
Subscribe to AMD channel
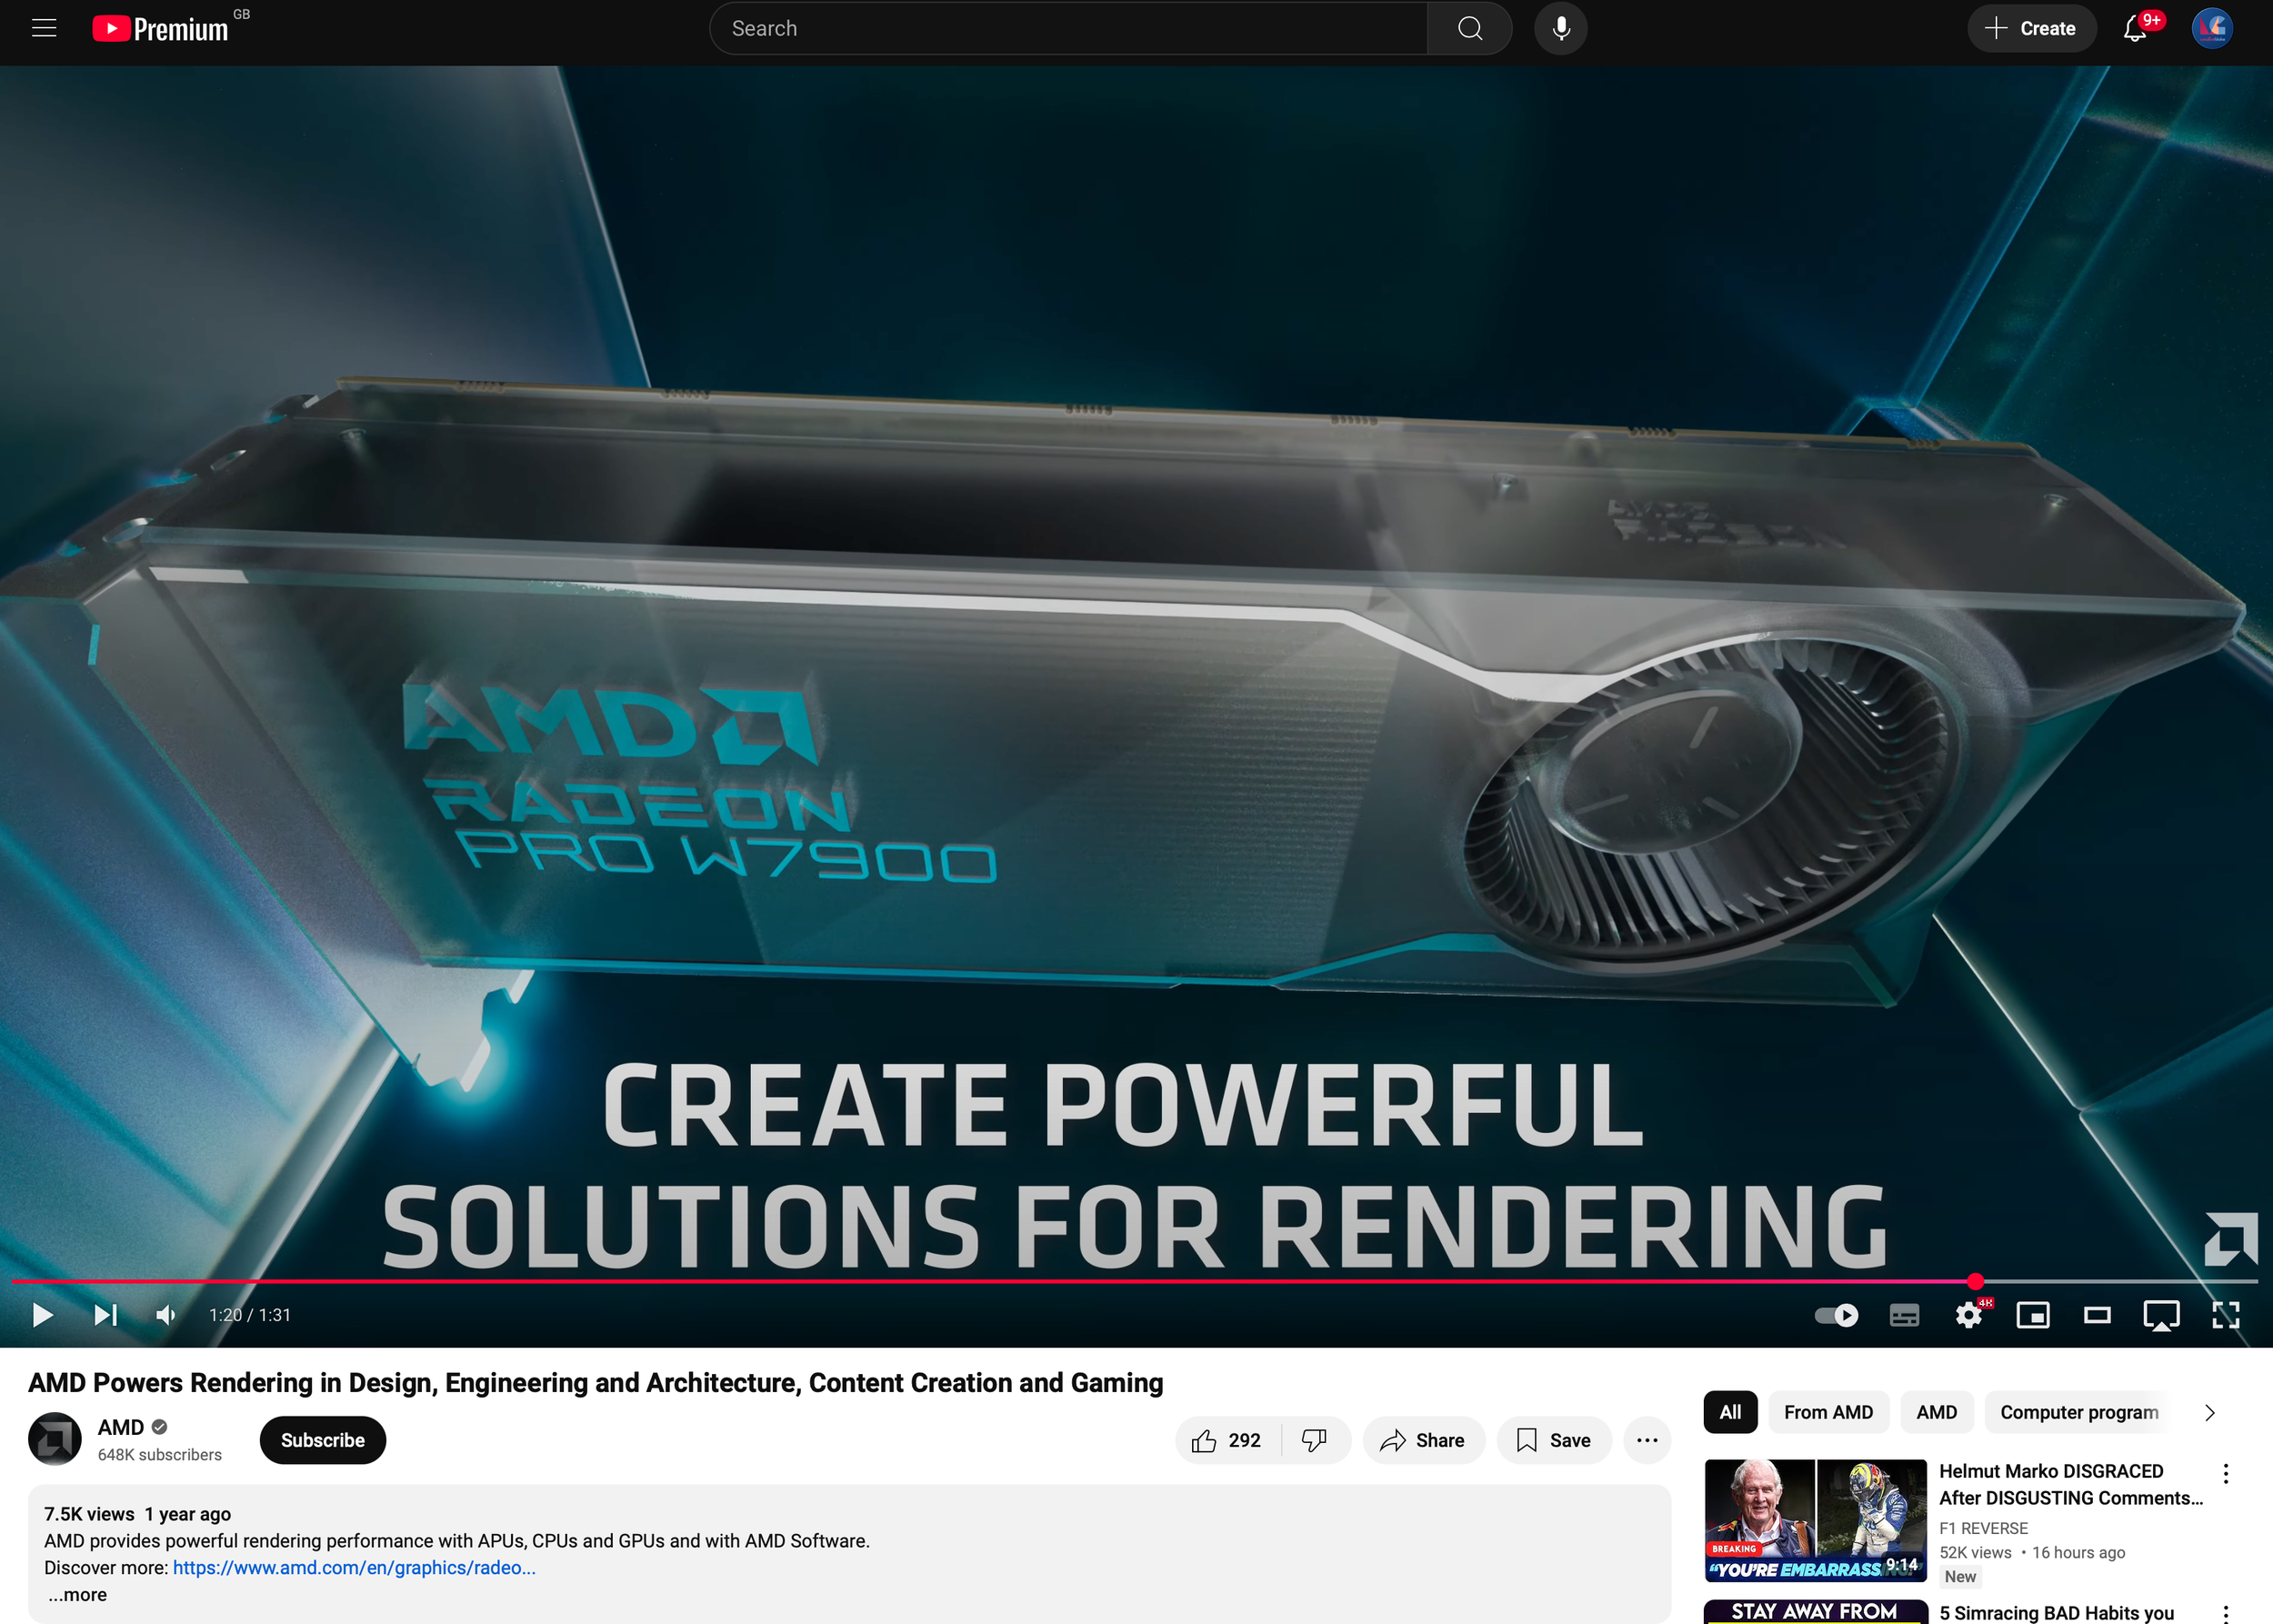pos(322,1440)
